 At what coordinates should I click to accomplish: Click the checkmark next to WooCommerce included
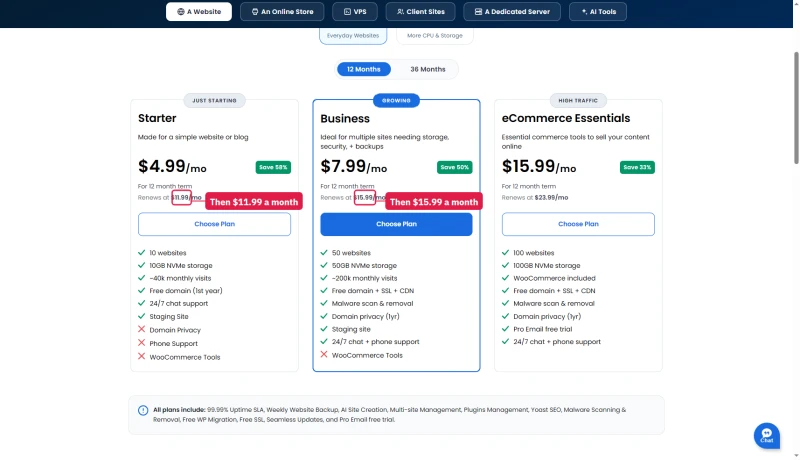click(505, 278)
